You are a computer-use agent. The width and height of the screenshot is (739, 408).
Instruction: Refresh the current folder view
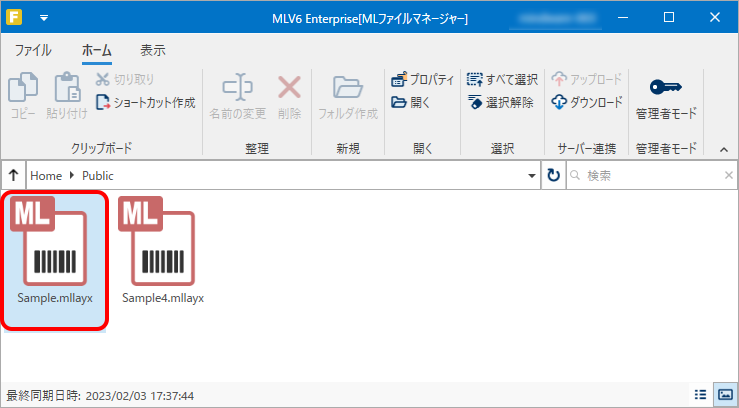coord(553,176)
